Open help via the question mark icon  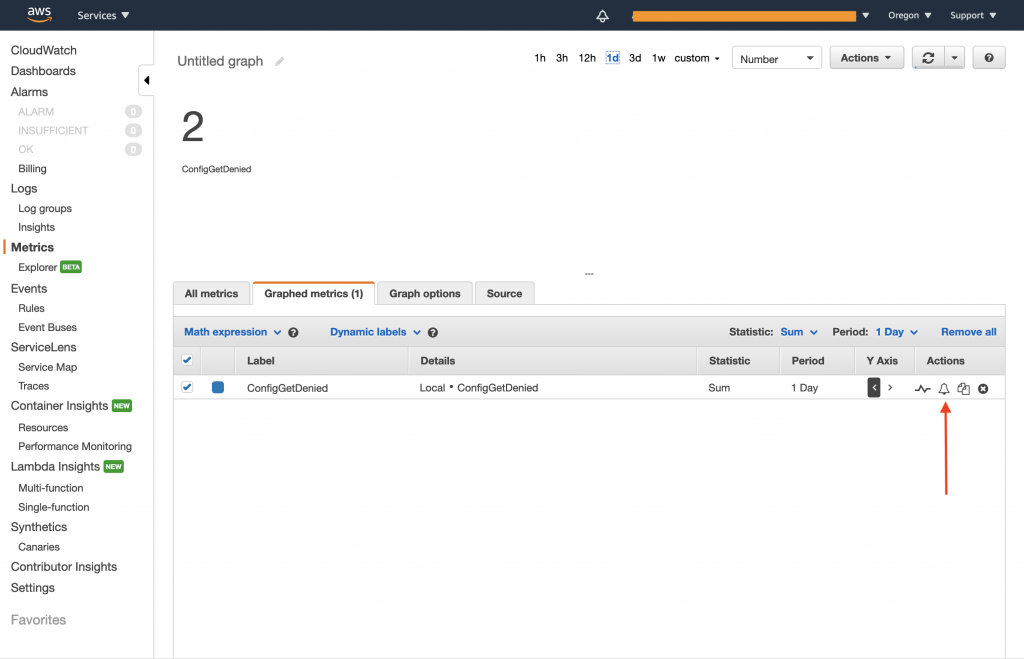988,57
